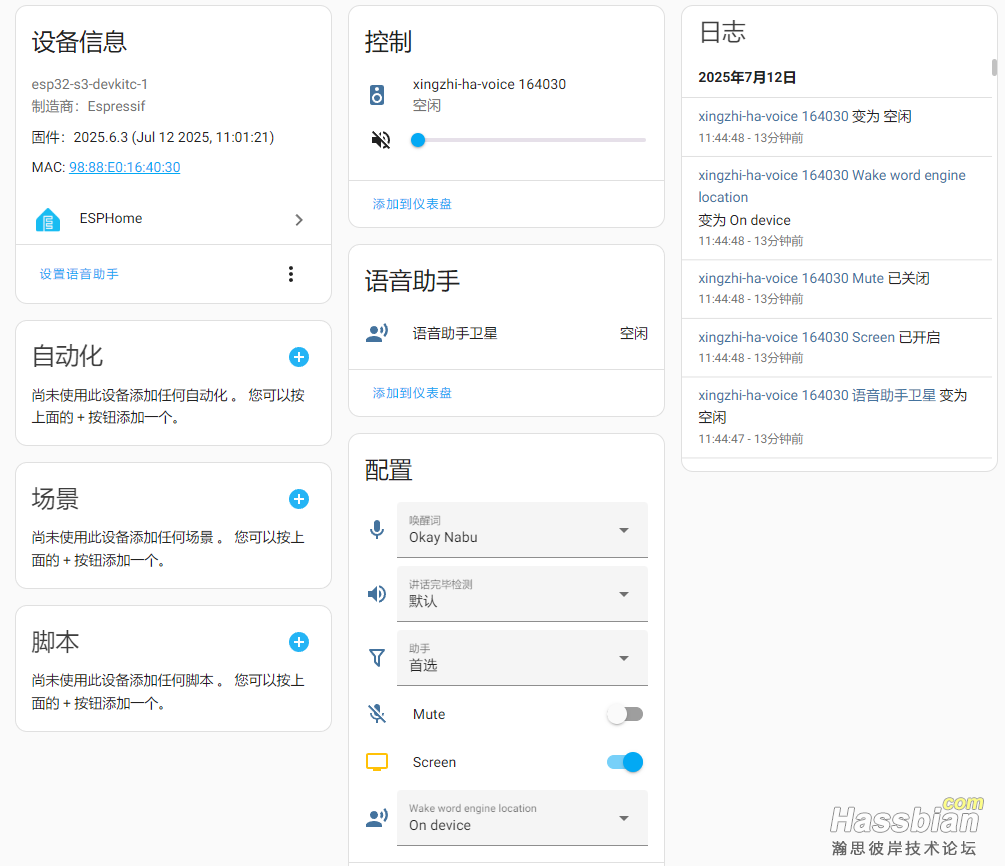Click the log date heading 2025年7月12日
Viewport: 1005px width, 866px height.
click(747, 77)
